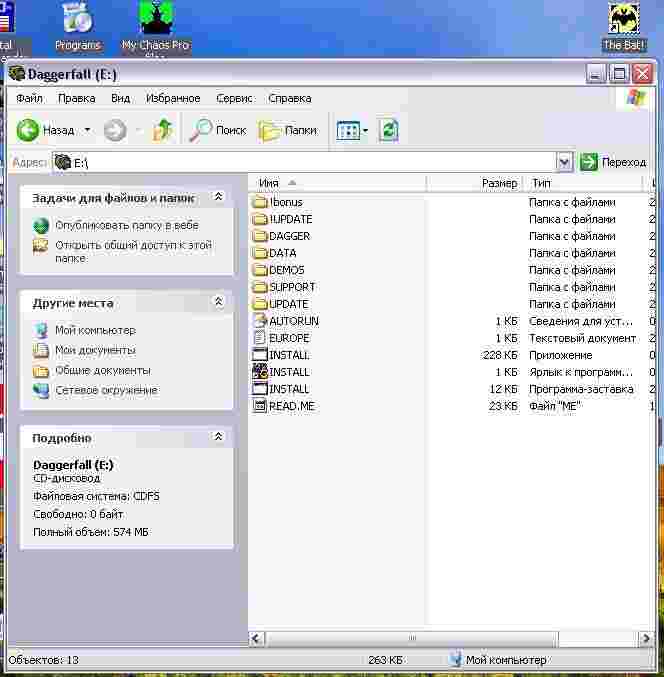The width and height of the screenshot is (664, 677).
Task: Click Опубликовать папку в вебе link
Action: click(x=126, y=226)
